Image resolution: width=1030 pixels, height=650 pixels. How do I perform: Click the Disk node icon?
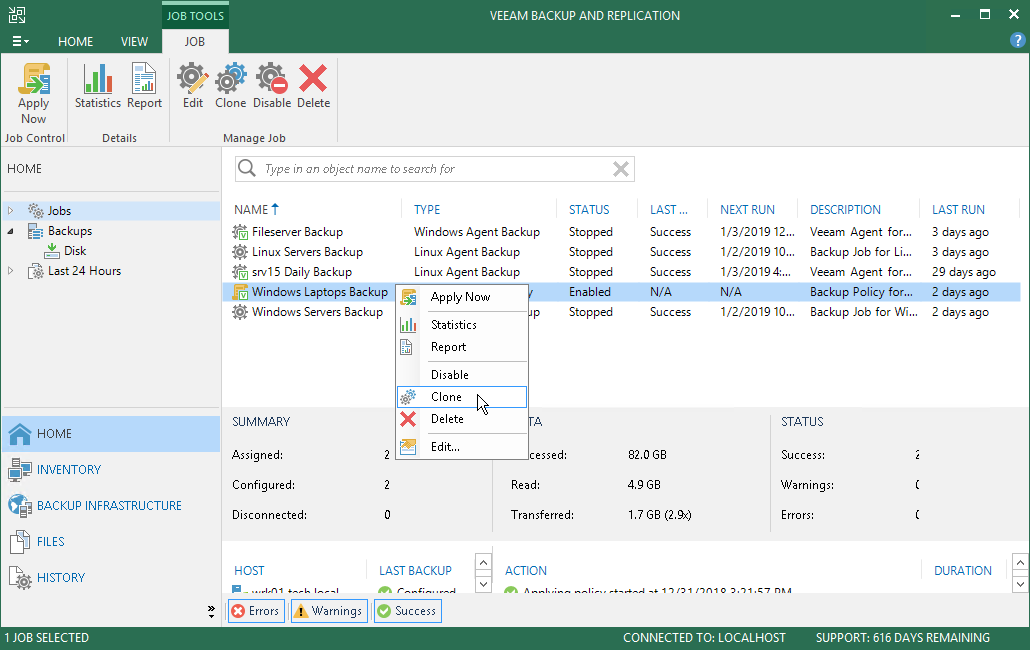[52, 251]
